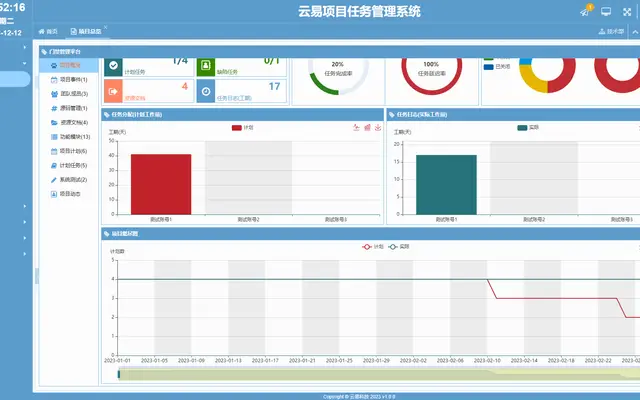Click the 任务日志(实际工作量) panel header
This screenshot has width=640, height=400.
[x=513, y=115]
